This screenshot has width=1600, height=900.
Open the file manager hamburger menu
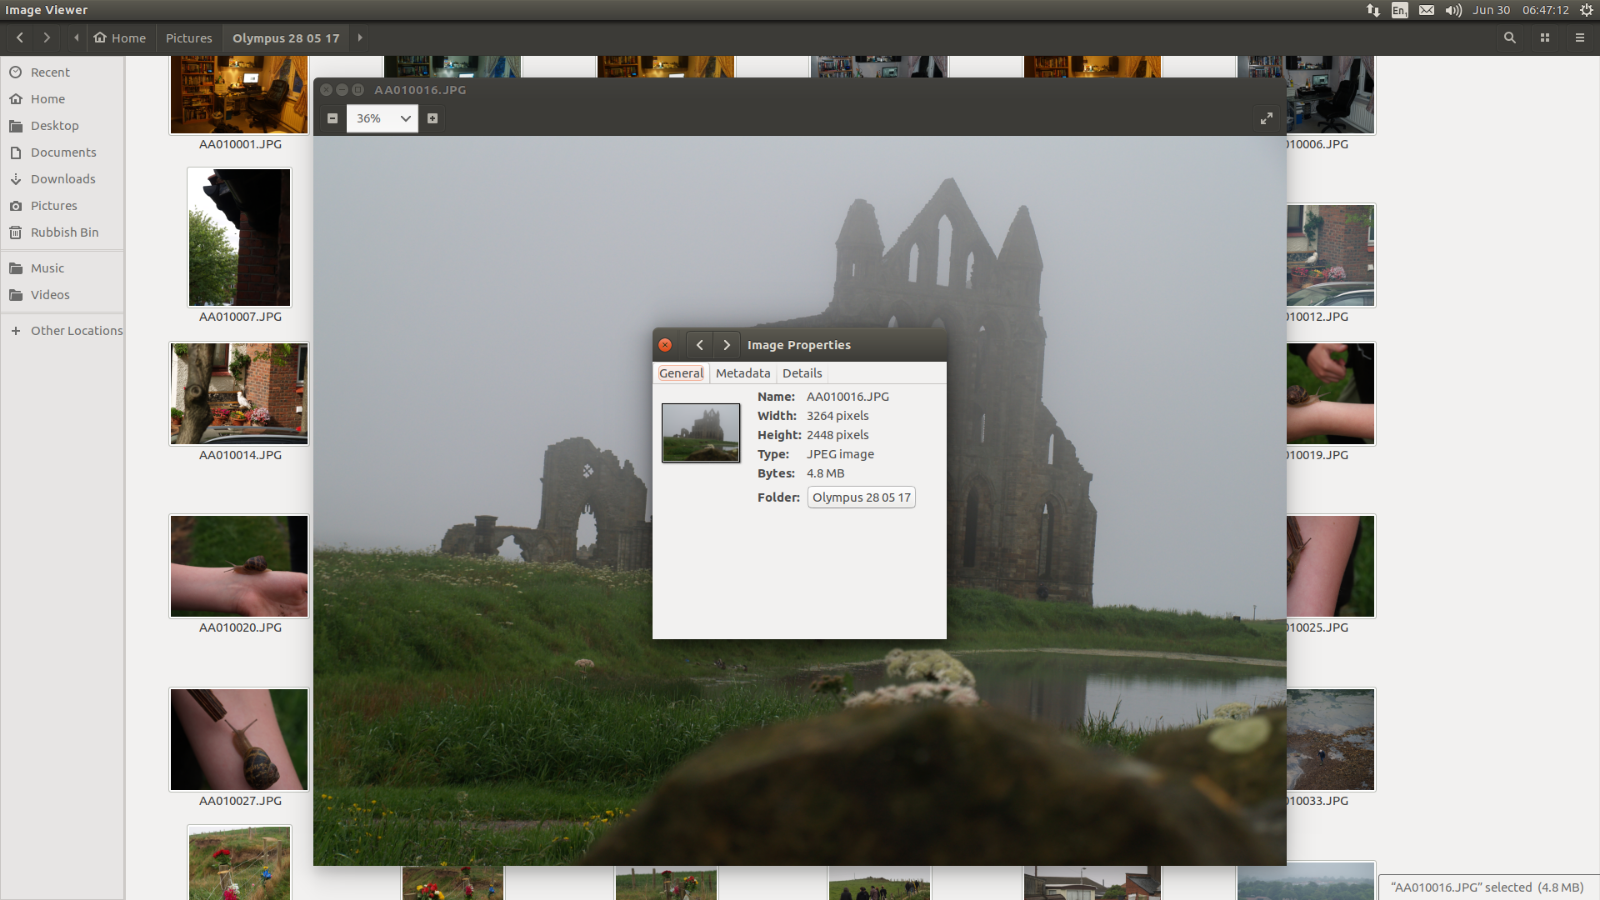pyautogui.click(x=1580, y=38)
